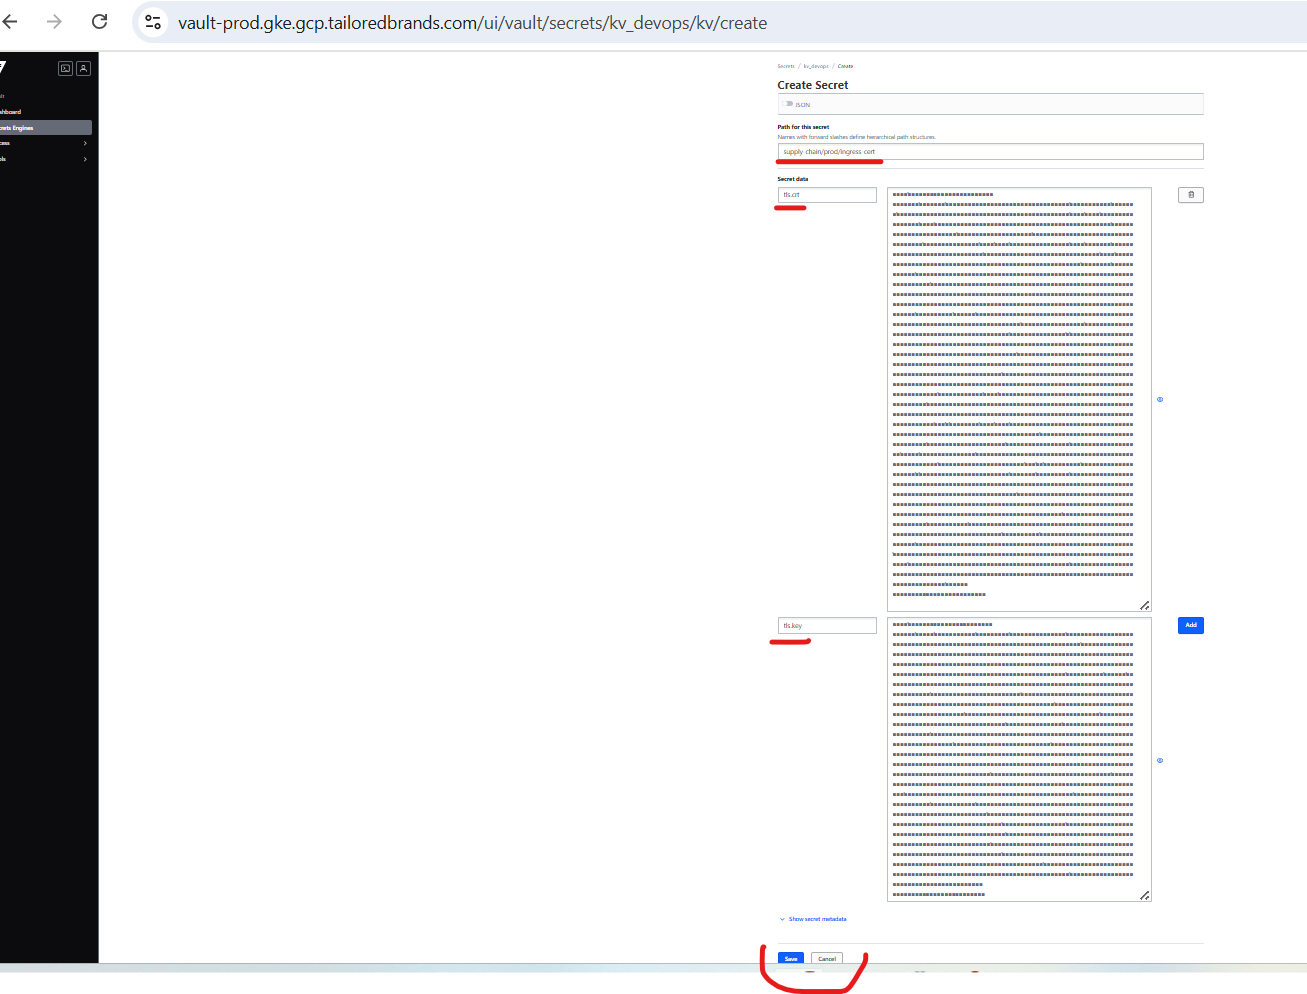Image resolution: width=1307 pixels, height=994 pixels.
Task: Delete the tls.crt entry via the trash icon
Action: [1190, 194]
